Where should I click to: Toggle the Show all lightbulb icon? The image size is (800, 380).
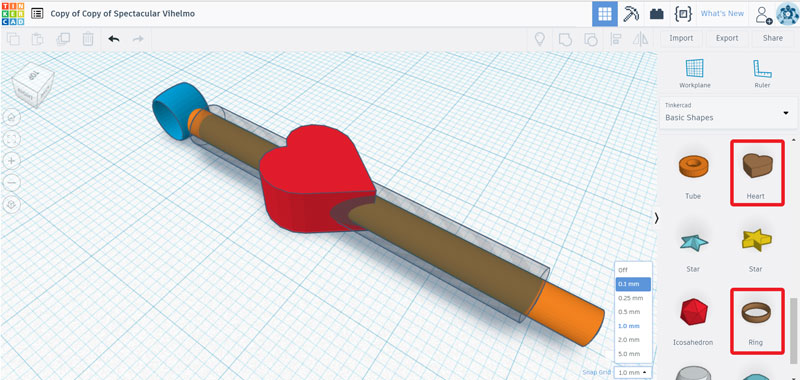(x=539, y=39)
